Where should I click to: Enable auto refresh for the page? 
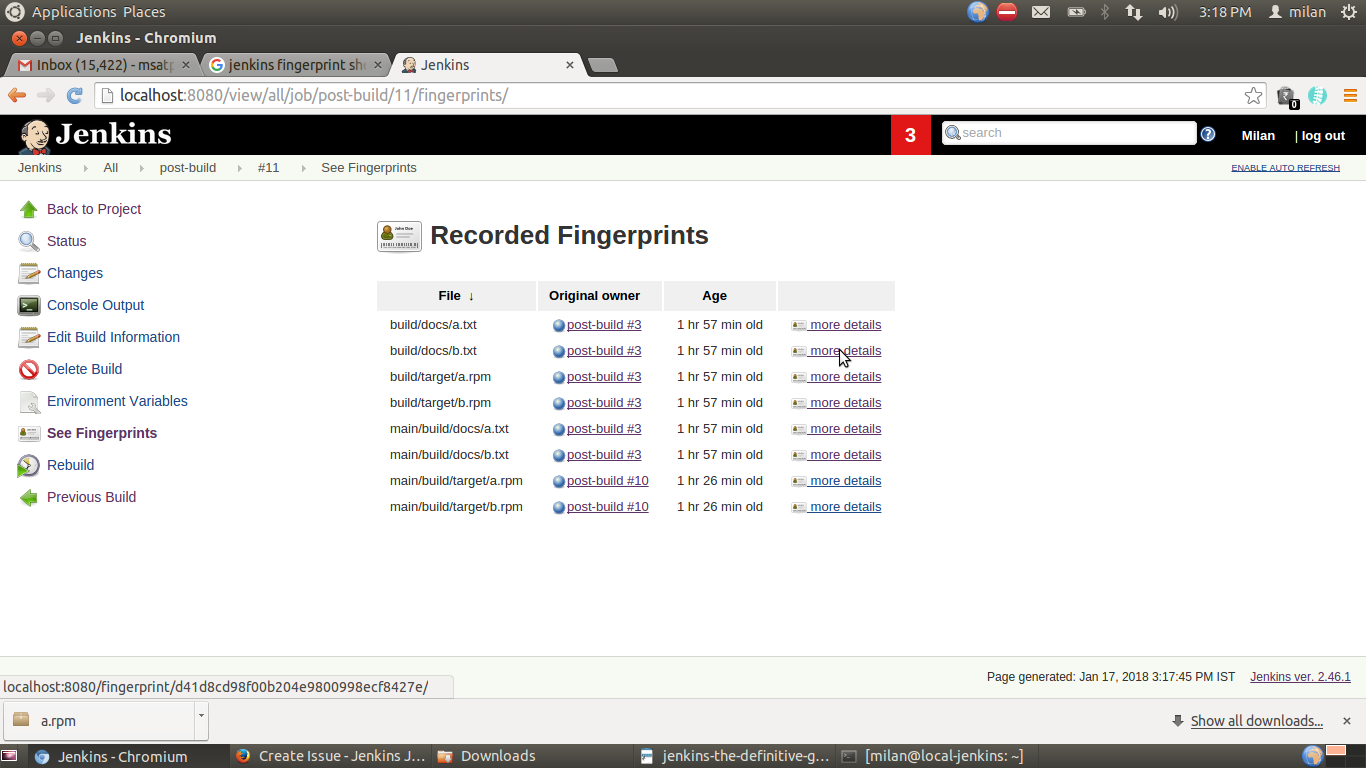pyautogui.click(x=1285, y=168)
